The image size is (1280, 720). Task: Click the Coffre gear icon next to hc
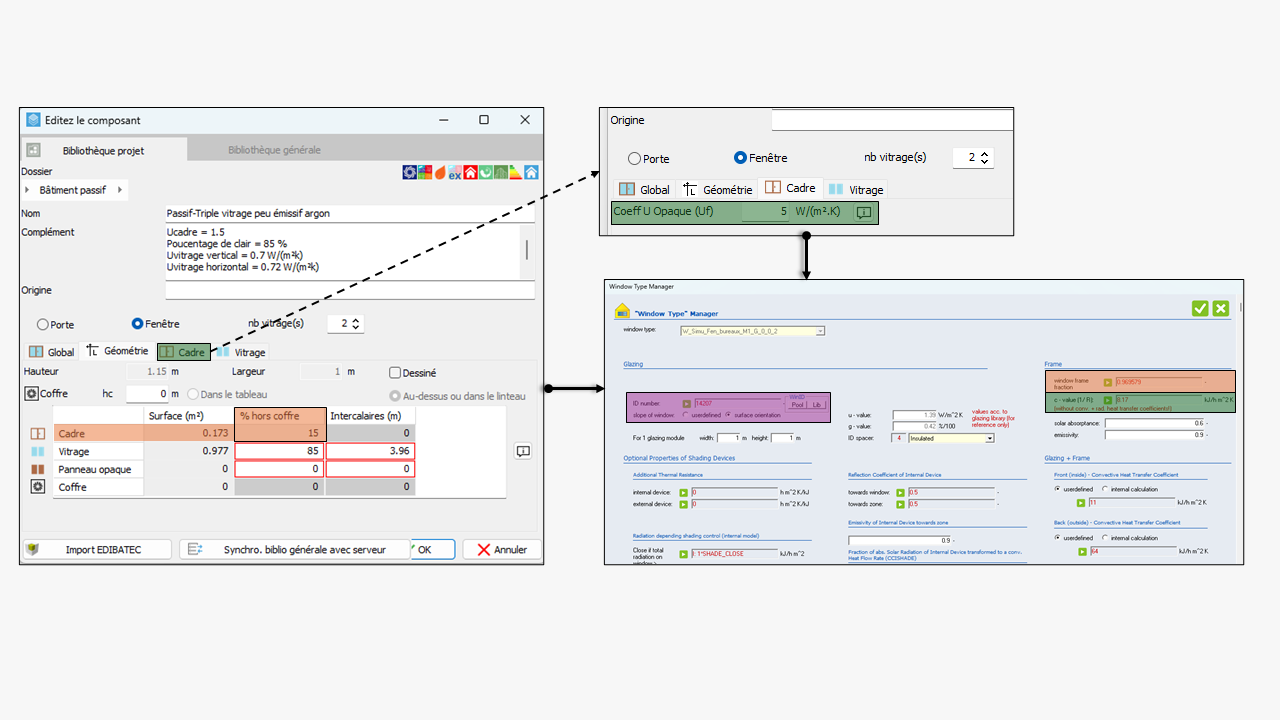coord(31,394)
